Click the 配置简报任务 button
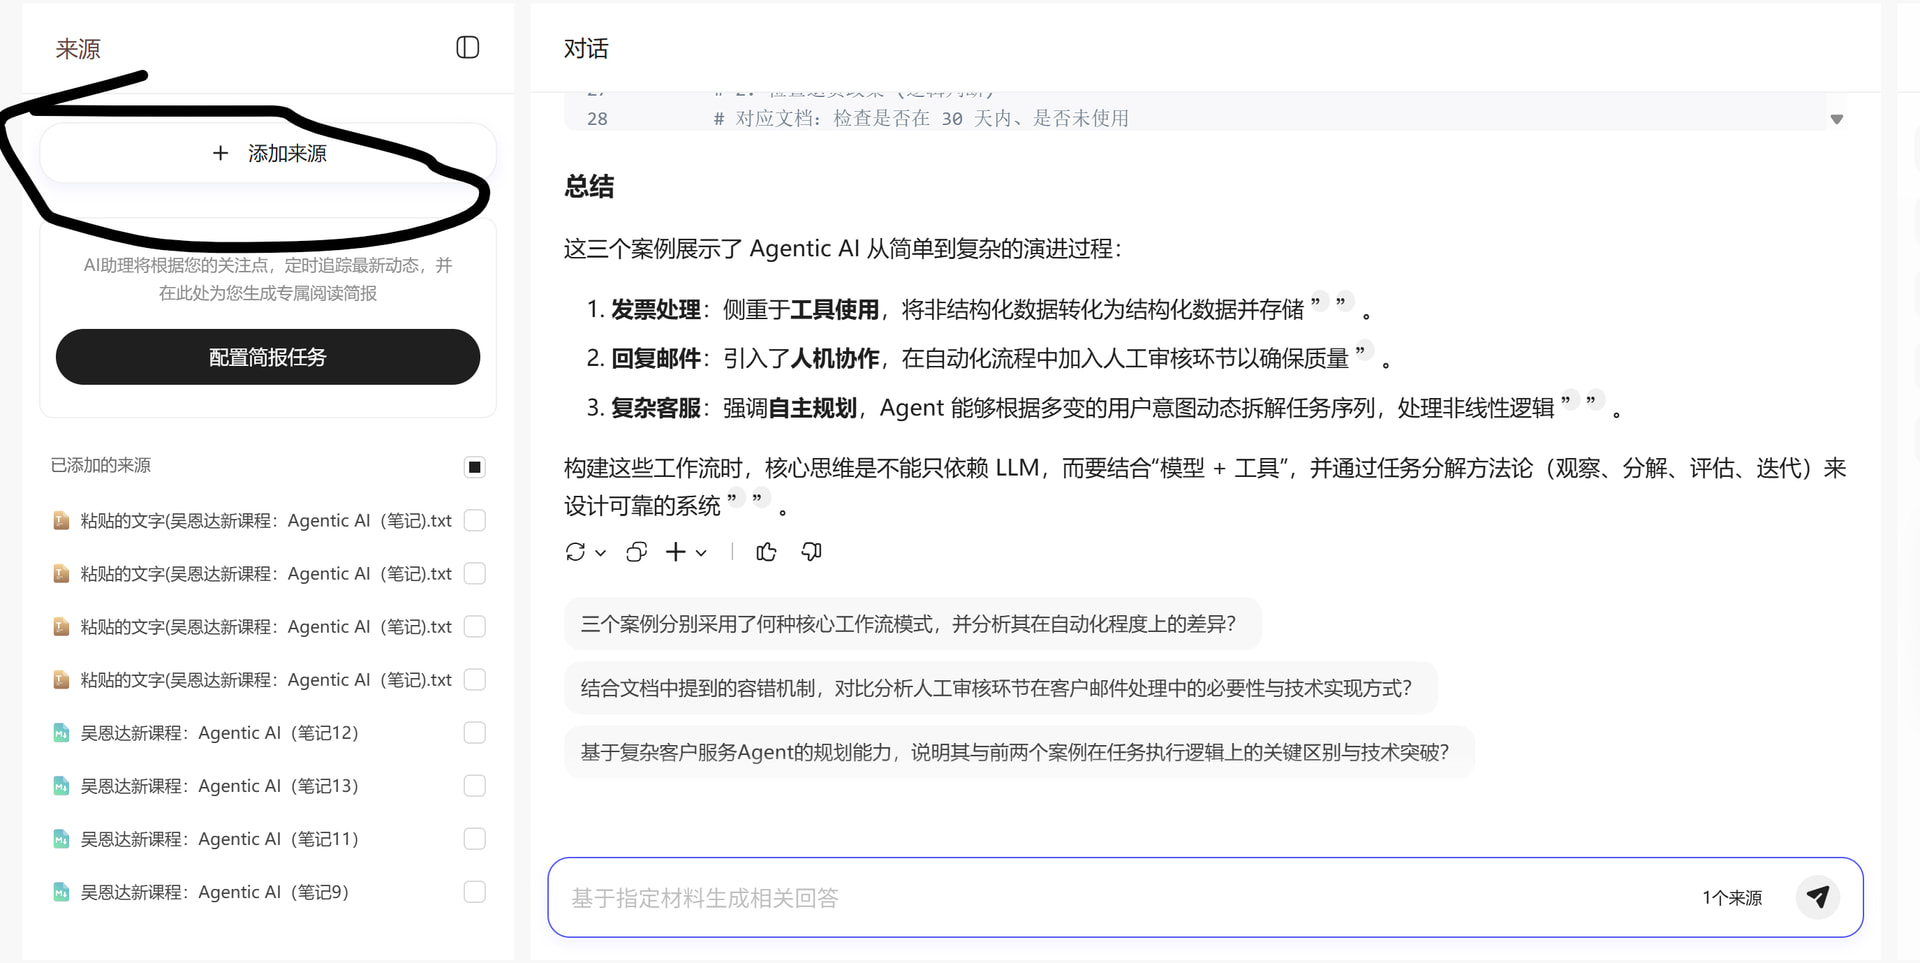 268,357
